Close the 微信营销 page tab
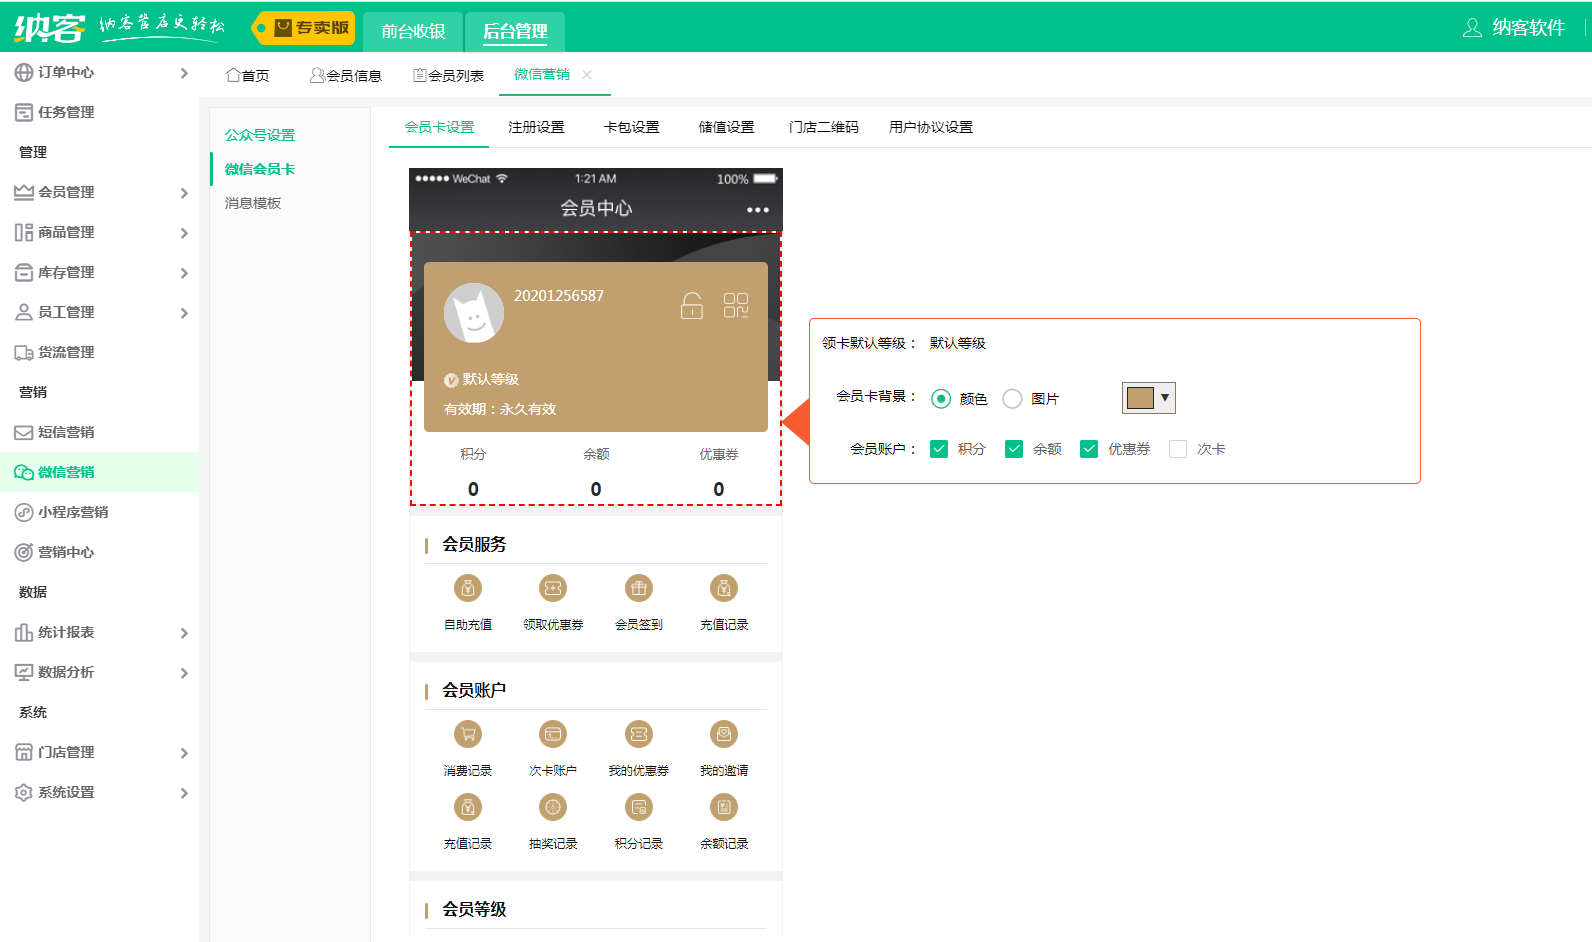This screenshot has height=942, width=1592. 587,75
